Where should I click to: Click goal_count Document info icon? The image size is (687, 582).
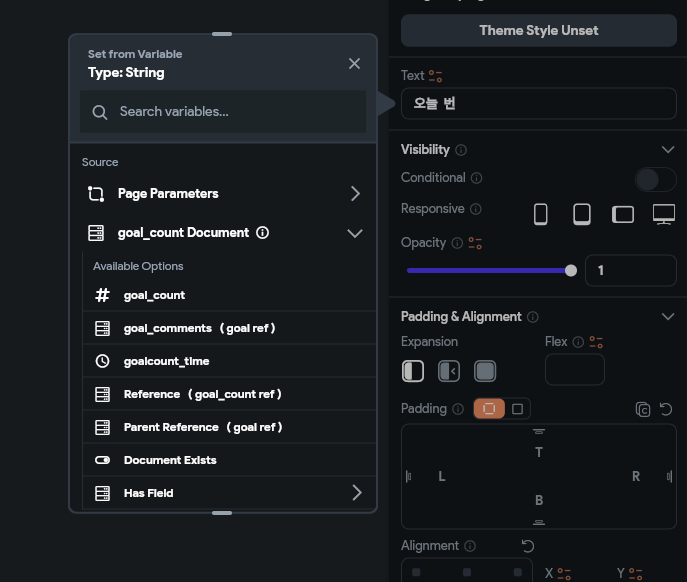tap(262, 232)
